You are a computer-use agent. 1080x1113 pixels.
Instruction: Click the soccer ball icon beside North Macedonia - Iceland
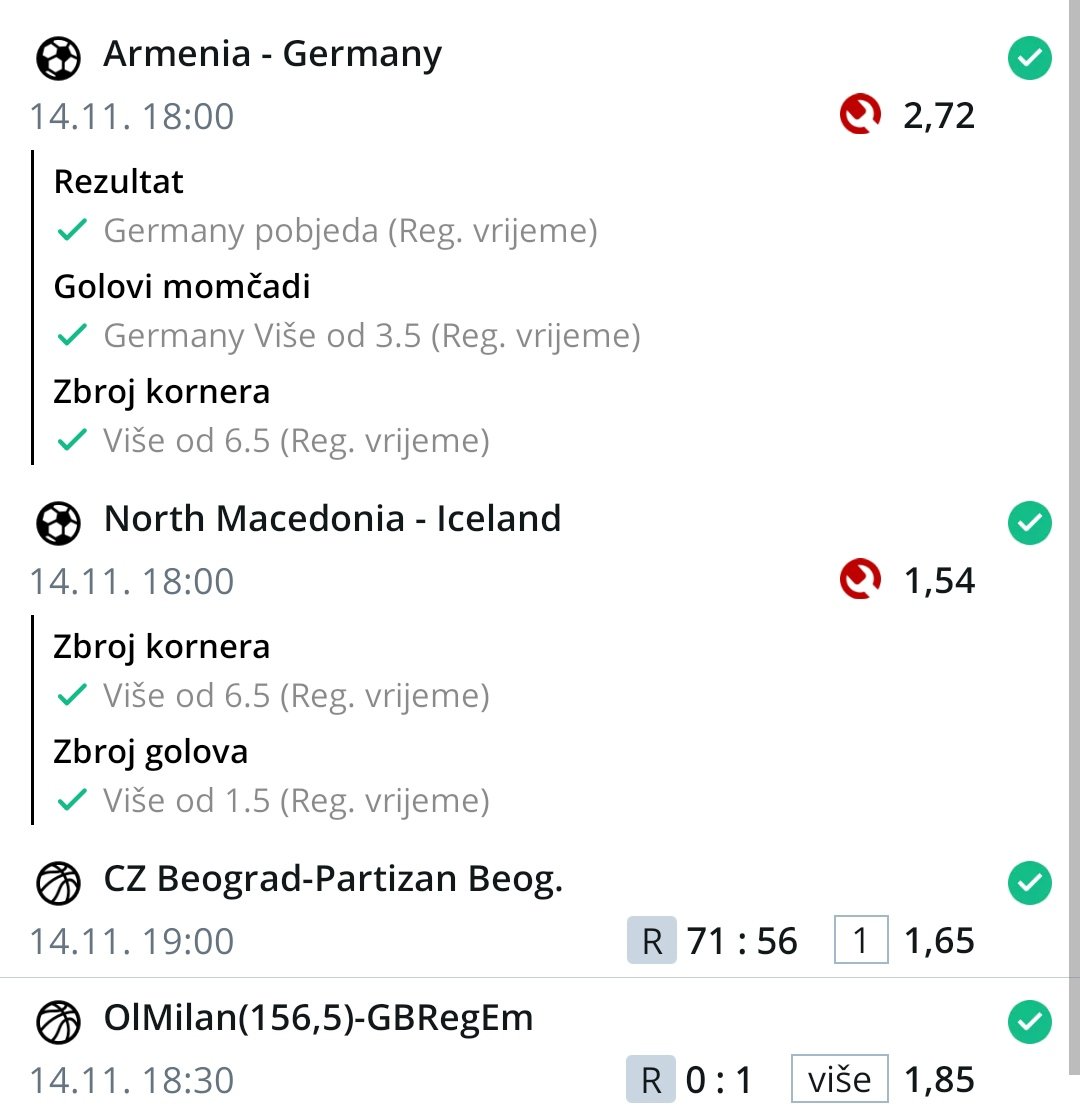pyautogui.click(x=58, y=522)
